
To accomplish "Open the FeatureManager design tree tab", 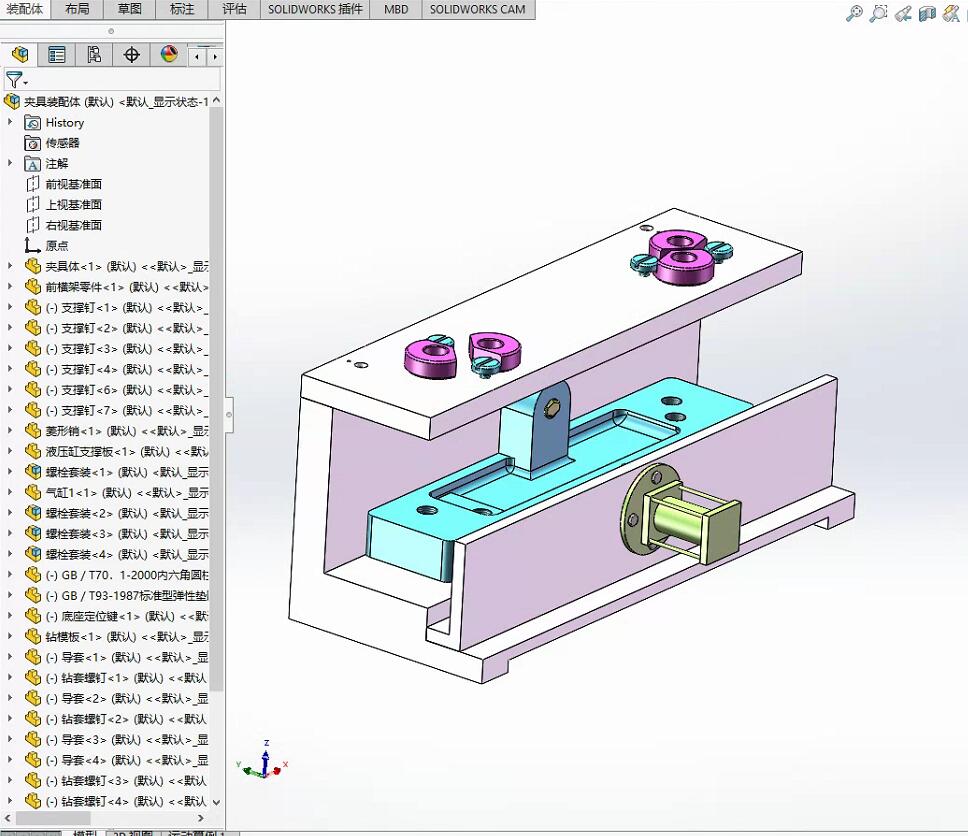I will (20, 54).
